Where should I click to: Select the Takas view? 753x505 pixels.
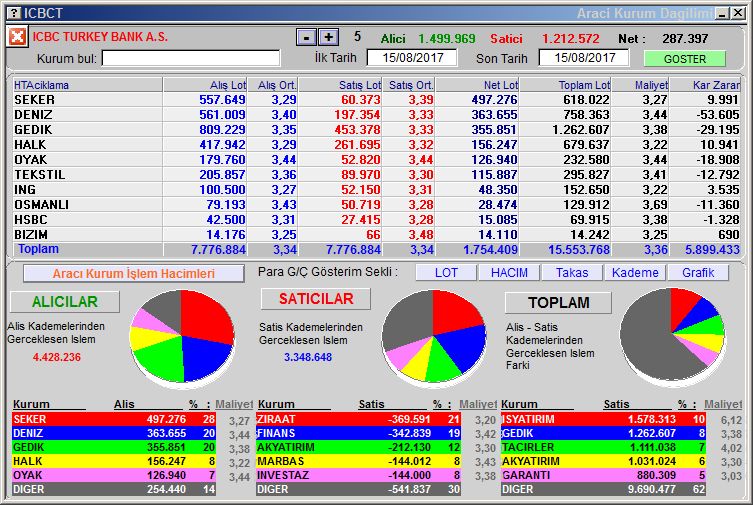click(x=571, y=273)
